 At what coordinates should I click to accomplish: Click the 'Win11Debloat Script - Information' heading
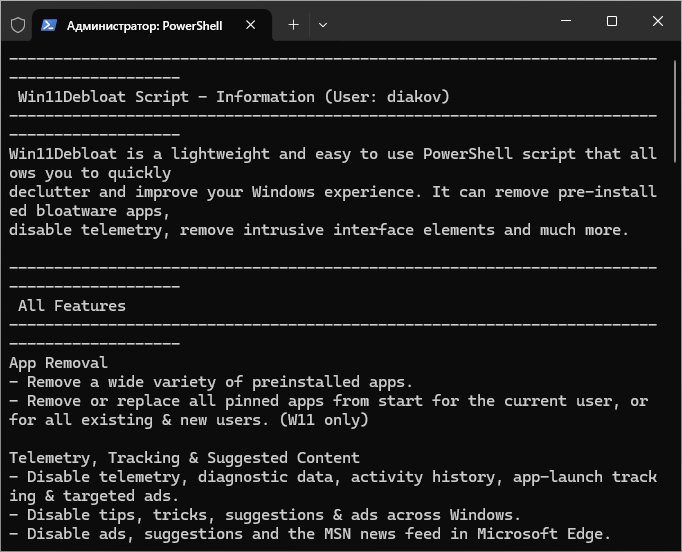coord(234,97)
